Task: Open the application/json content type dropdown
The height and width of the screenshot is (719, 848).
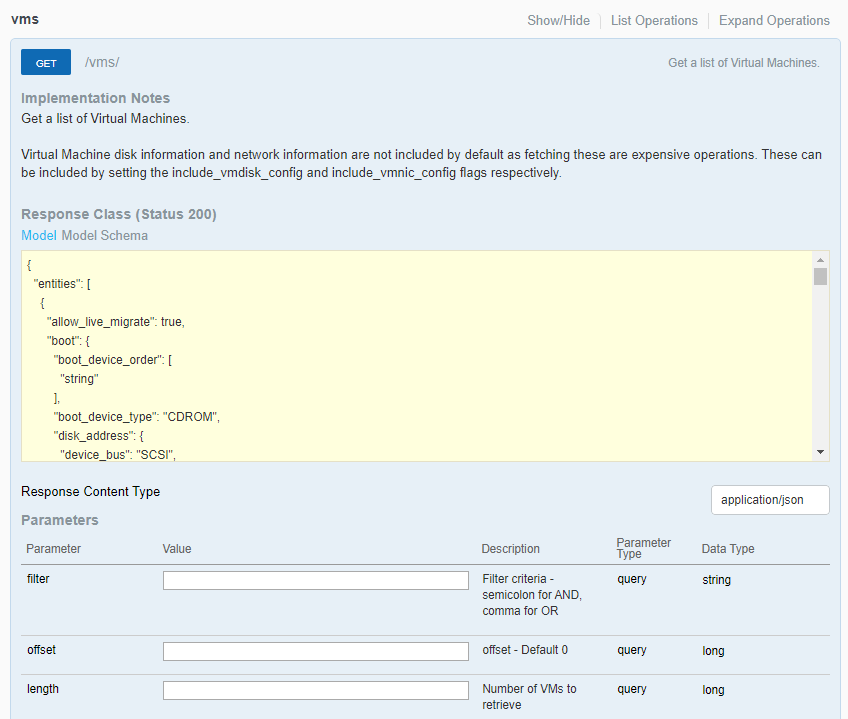Action: point(770,500)
